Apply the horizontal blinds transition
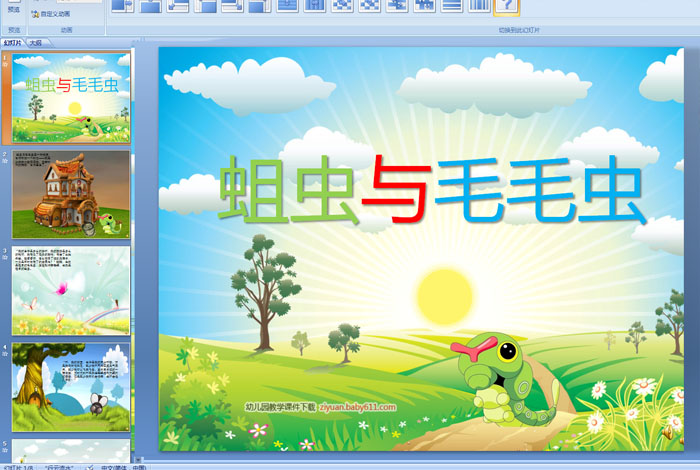 click(x=452, y=5)
